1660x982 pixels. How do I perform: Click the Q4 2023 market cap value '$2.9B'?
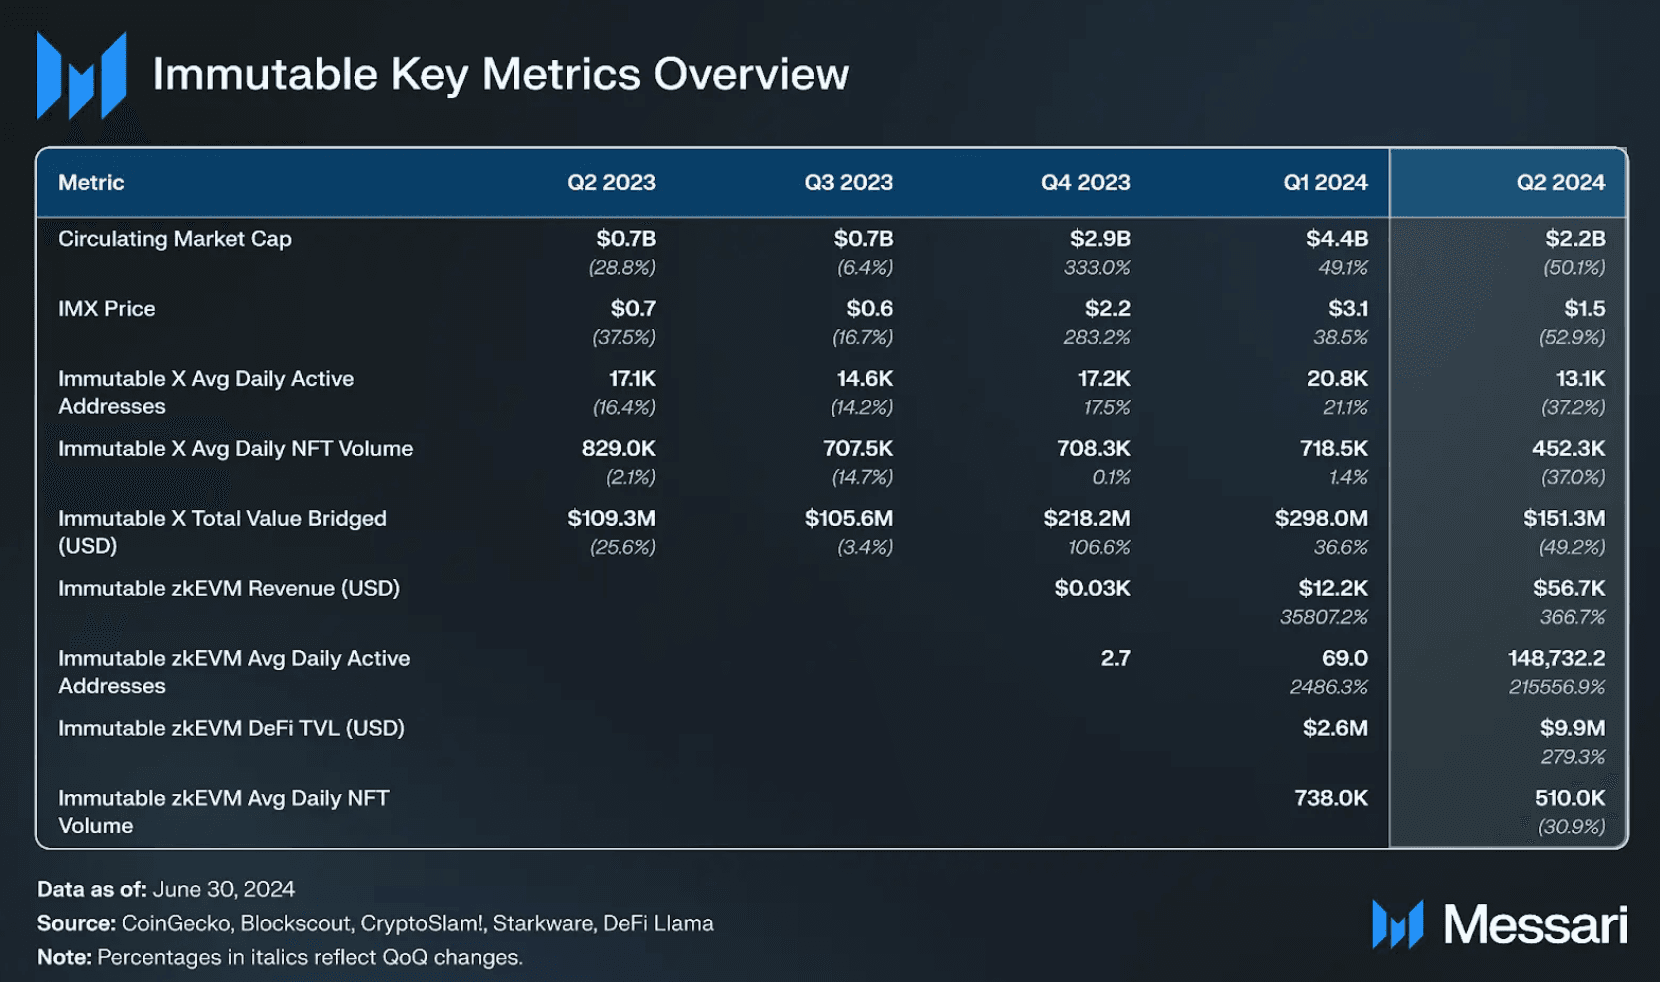point(1100,238)
